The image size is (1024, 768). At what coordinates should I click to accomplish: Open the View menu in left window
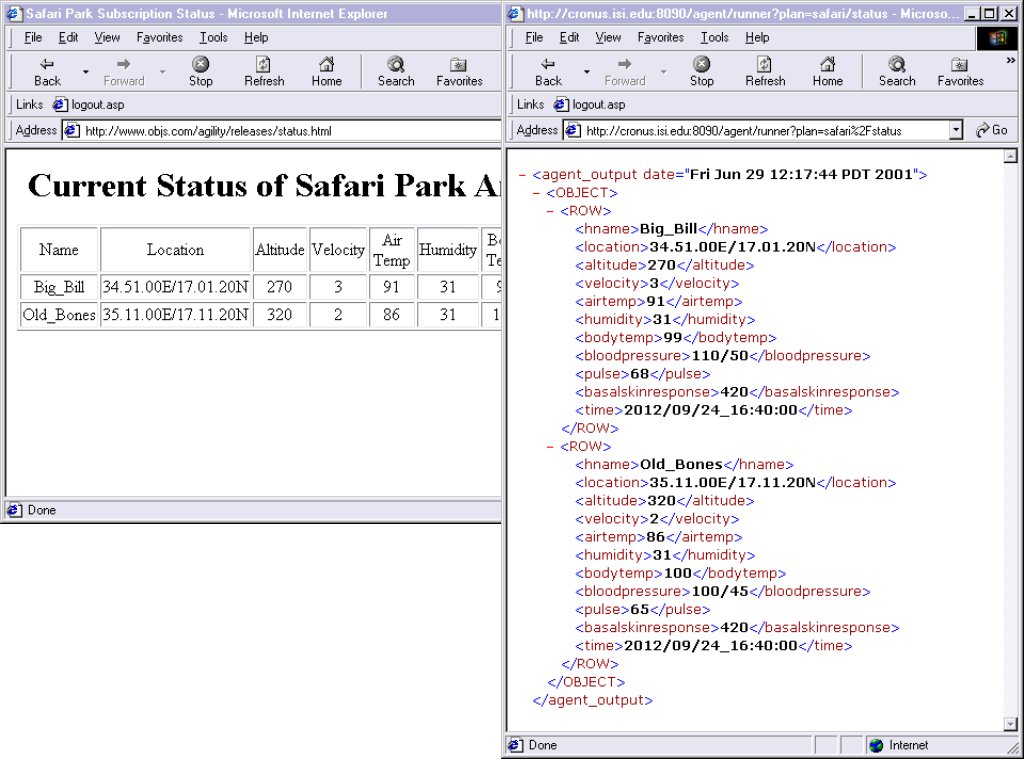(x=107, y=37)
